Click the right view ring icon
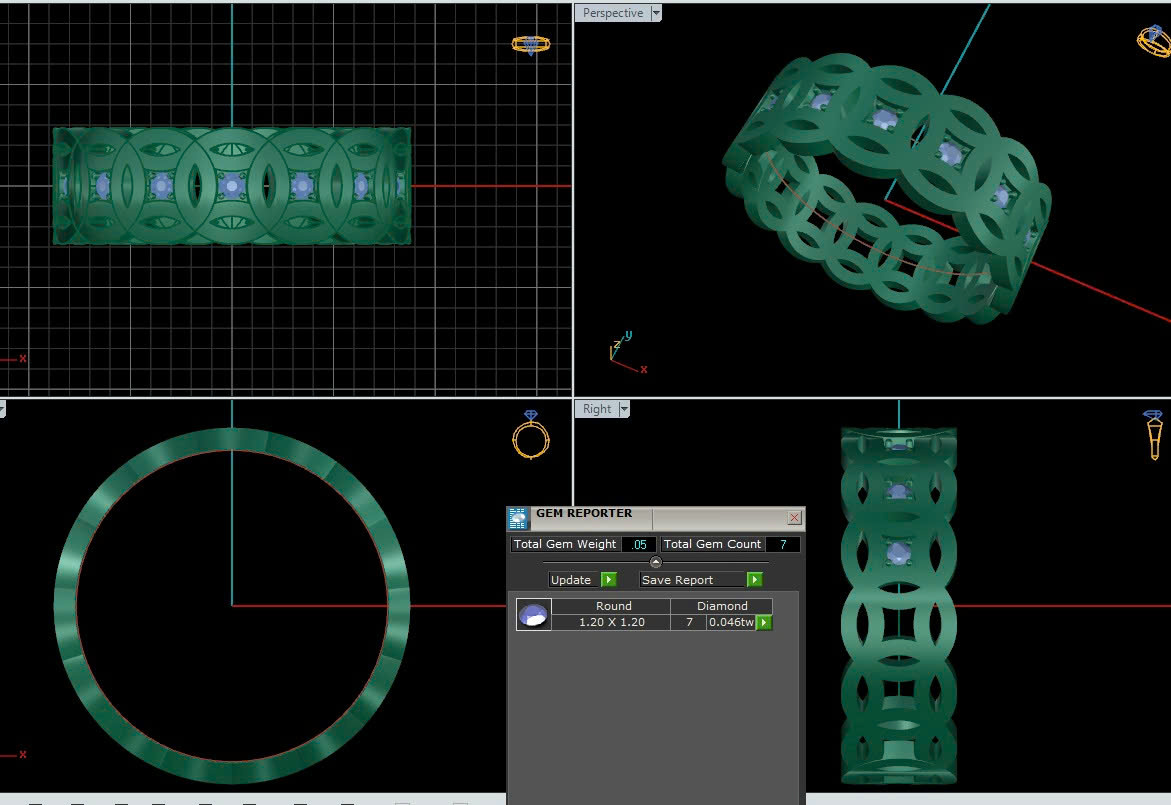Image resolution: width=1171 pixels, height=805 pixels. click(1153, 433)
